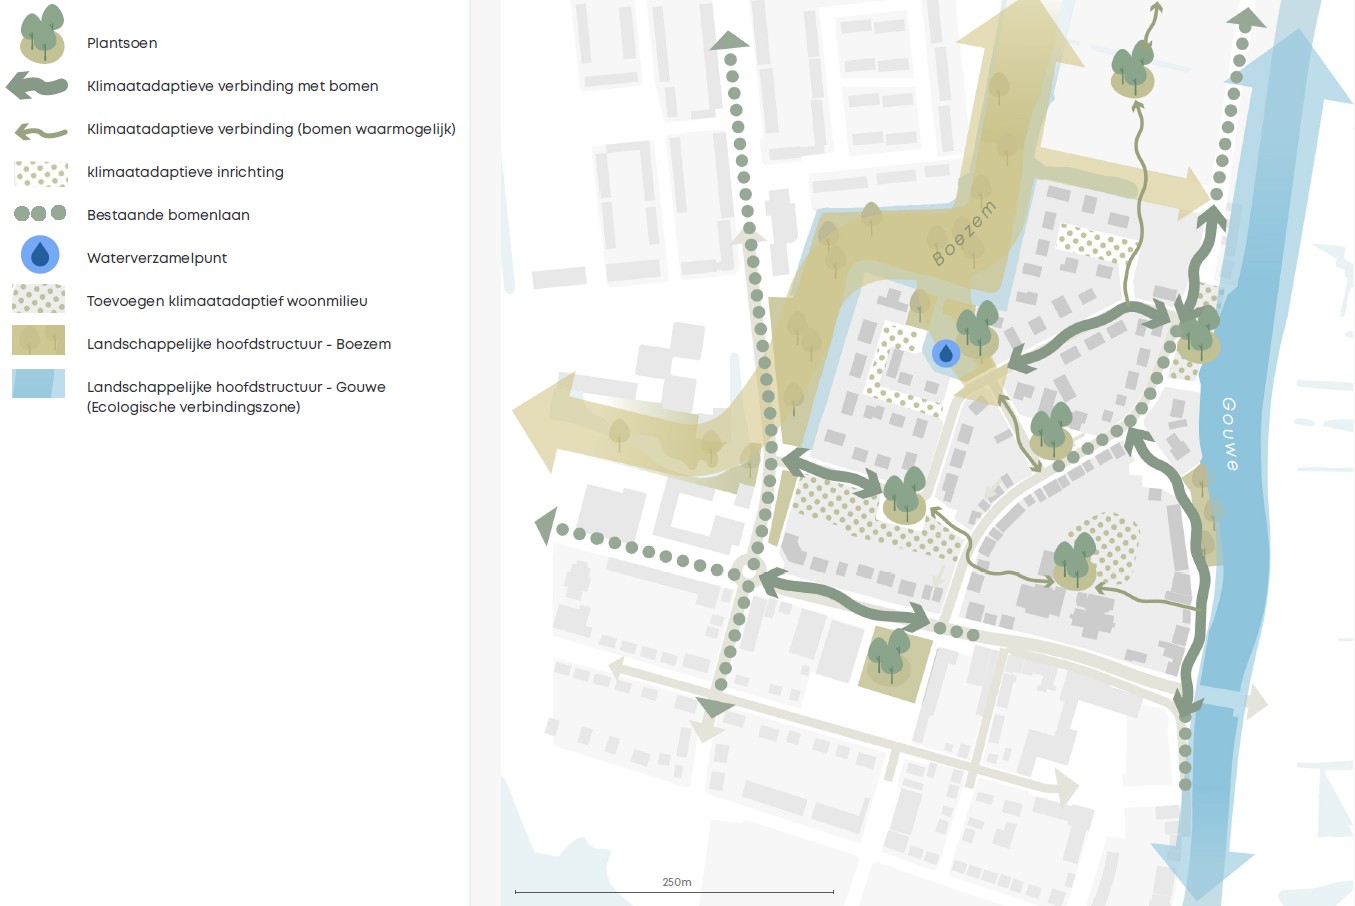This screenshot has height=906, width=1355.
Task: Click the klimaatadaptieve inrichting dotted swatch
Action: coord(41,173)
